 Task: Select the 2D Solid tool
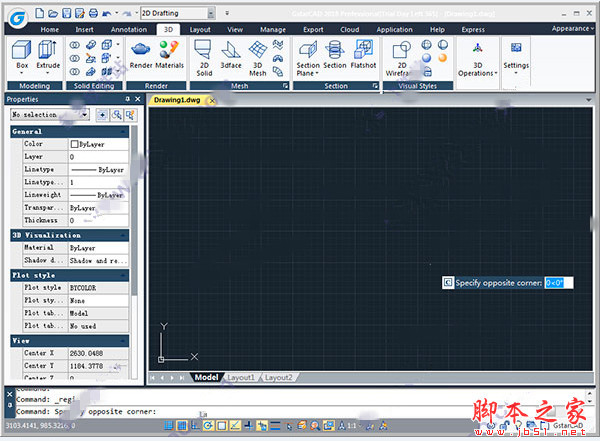204,58
